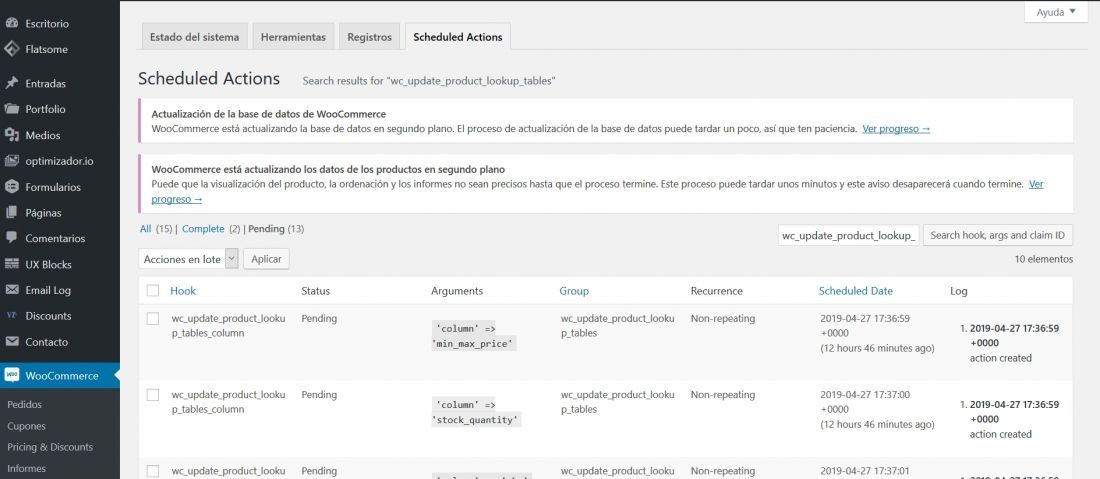The width and height of the screenshot is (1100, 479).
Task: Click the WooCommerce Woo logo icon
Action: 12,375
